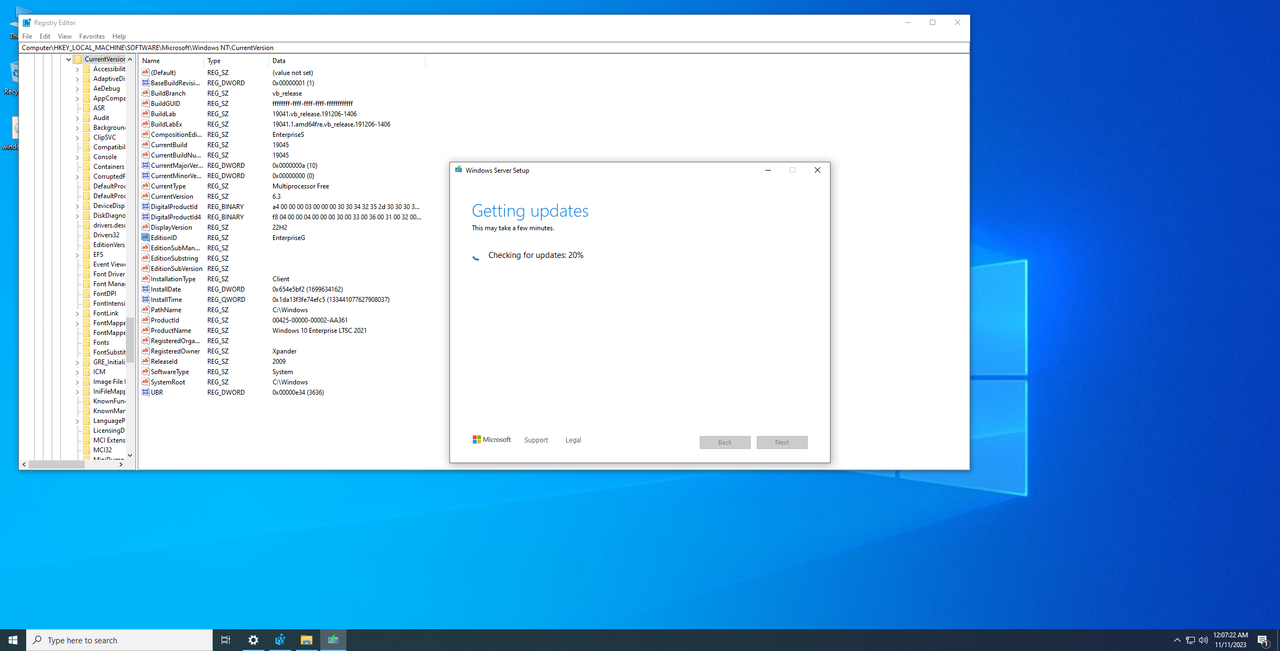Screen dimensions: 1280x651
Task: Click the EFS key folder icon
Action: point(87,254)
